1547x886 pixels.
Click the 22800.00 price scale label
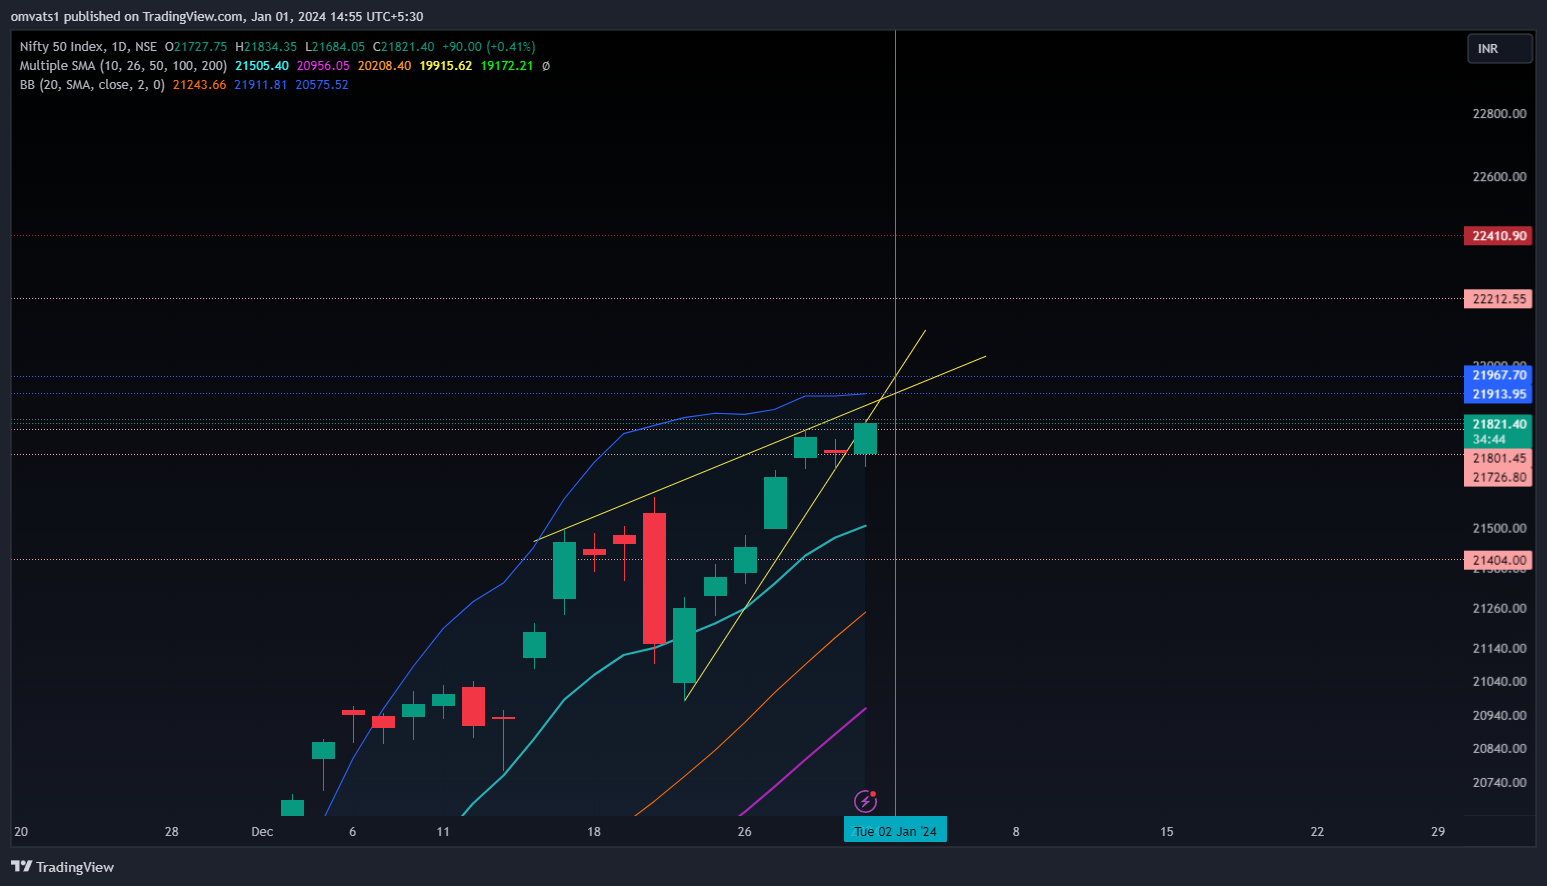1499,114
